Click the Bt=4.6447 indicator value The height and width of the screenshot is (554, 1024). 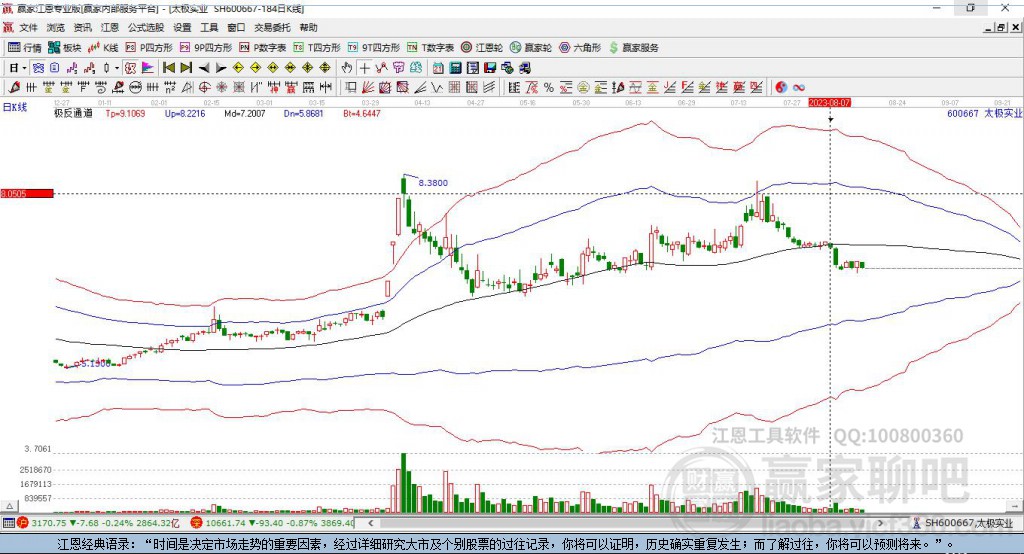362,113
